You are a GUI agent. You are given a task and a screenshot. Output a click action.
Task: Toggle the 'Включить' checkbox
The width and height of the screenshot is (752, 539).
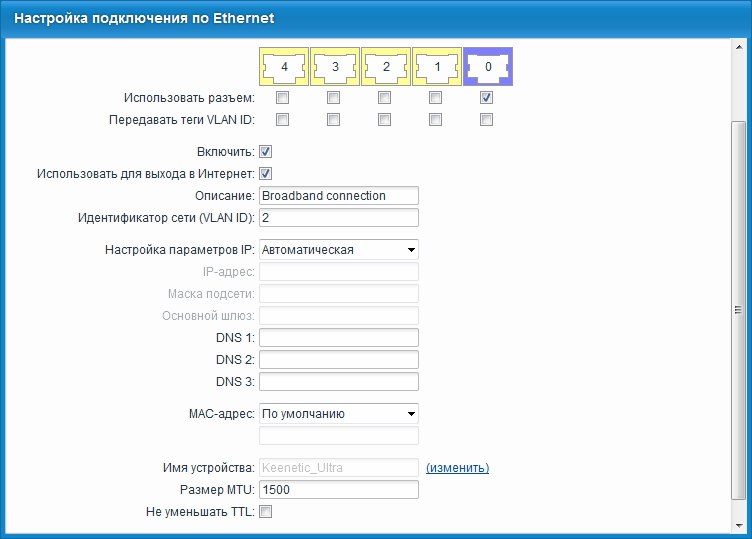pos(266,152)
